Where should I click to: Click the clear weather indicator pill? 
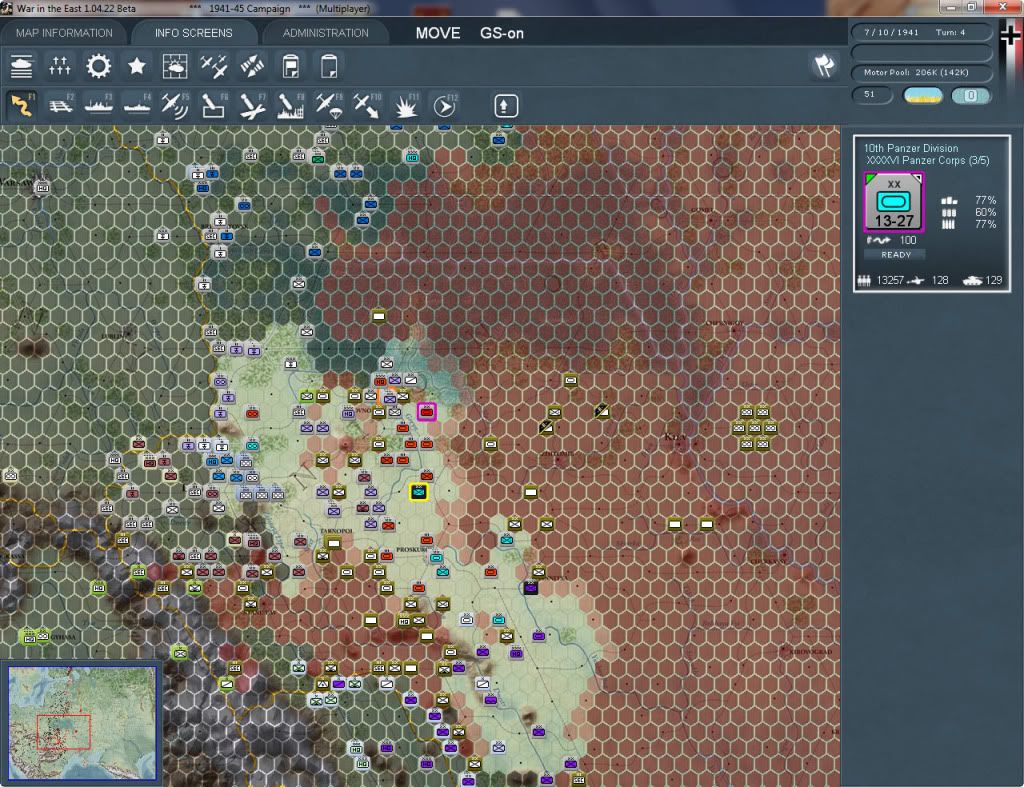coord(922,95)
